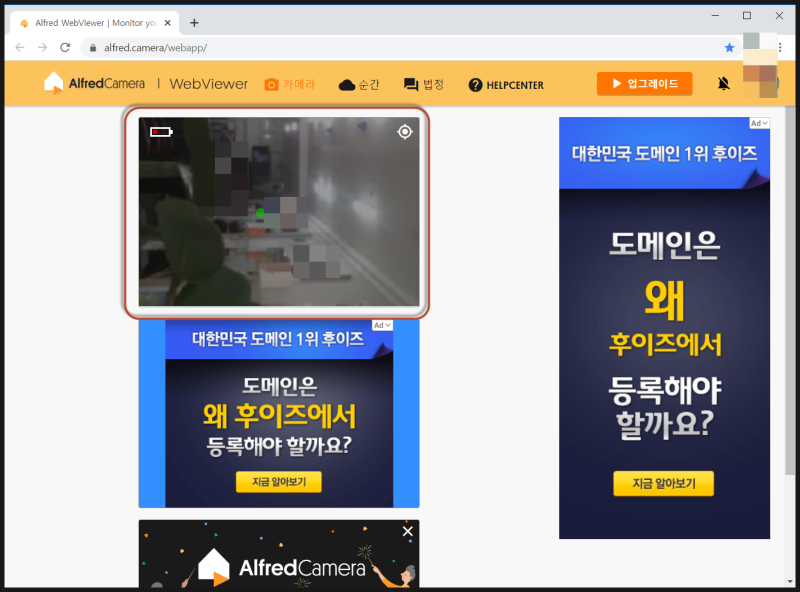This screenshot has width=800, height=592.
Task: Minimize the browser window
Action: coord(715,15)
